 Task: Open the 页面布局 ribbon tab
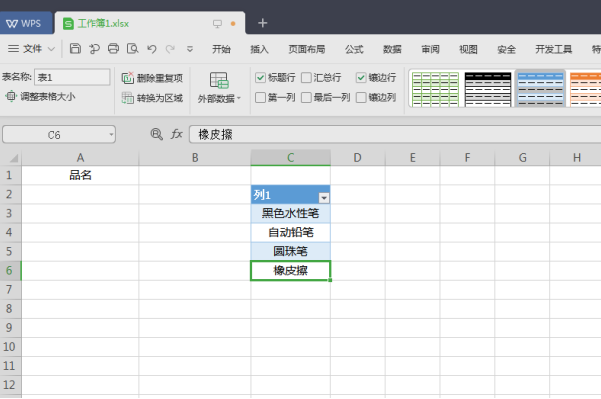click(x=307, y=49)
